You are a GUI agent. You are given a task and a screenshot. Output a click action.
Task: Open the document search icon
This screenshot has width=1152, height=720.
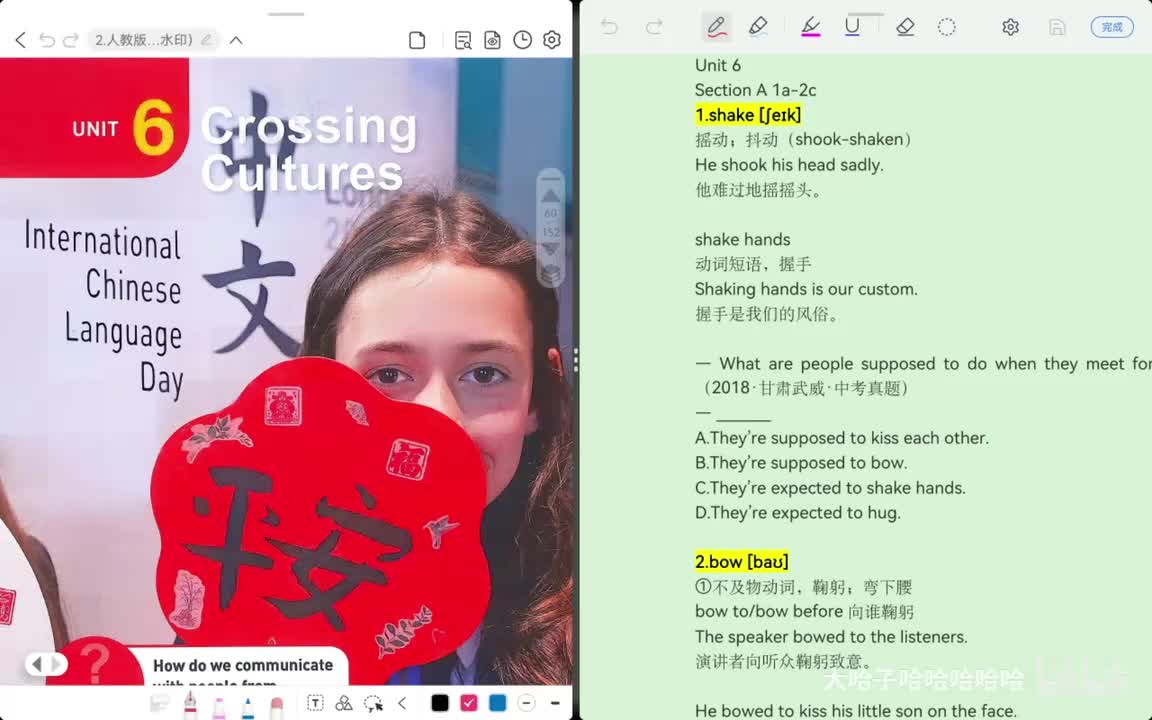(463, 40)
